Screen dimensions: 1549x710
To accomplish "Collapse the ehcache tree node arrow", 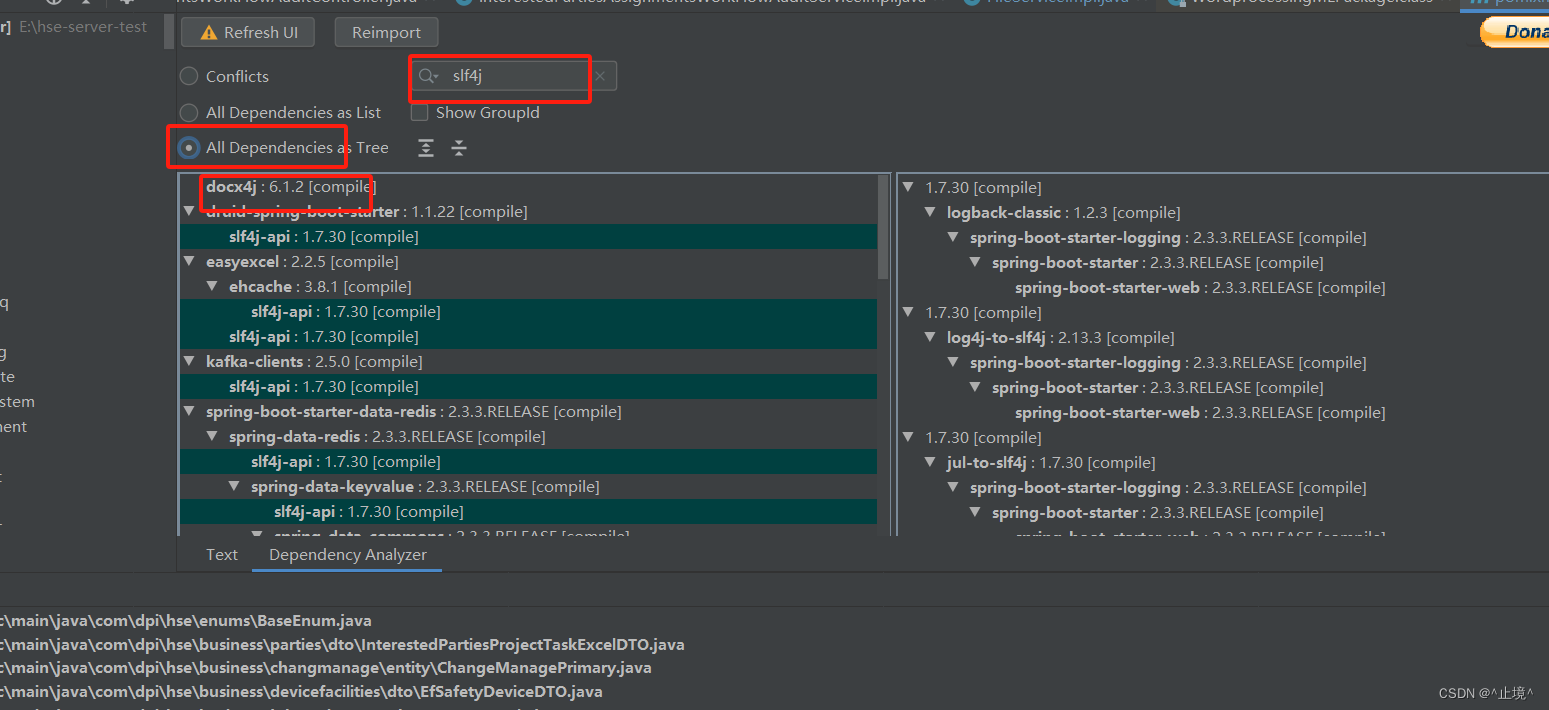I will pos(212,287).
